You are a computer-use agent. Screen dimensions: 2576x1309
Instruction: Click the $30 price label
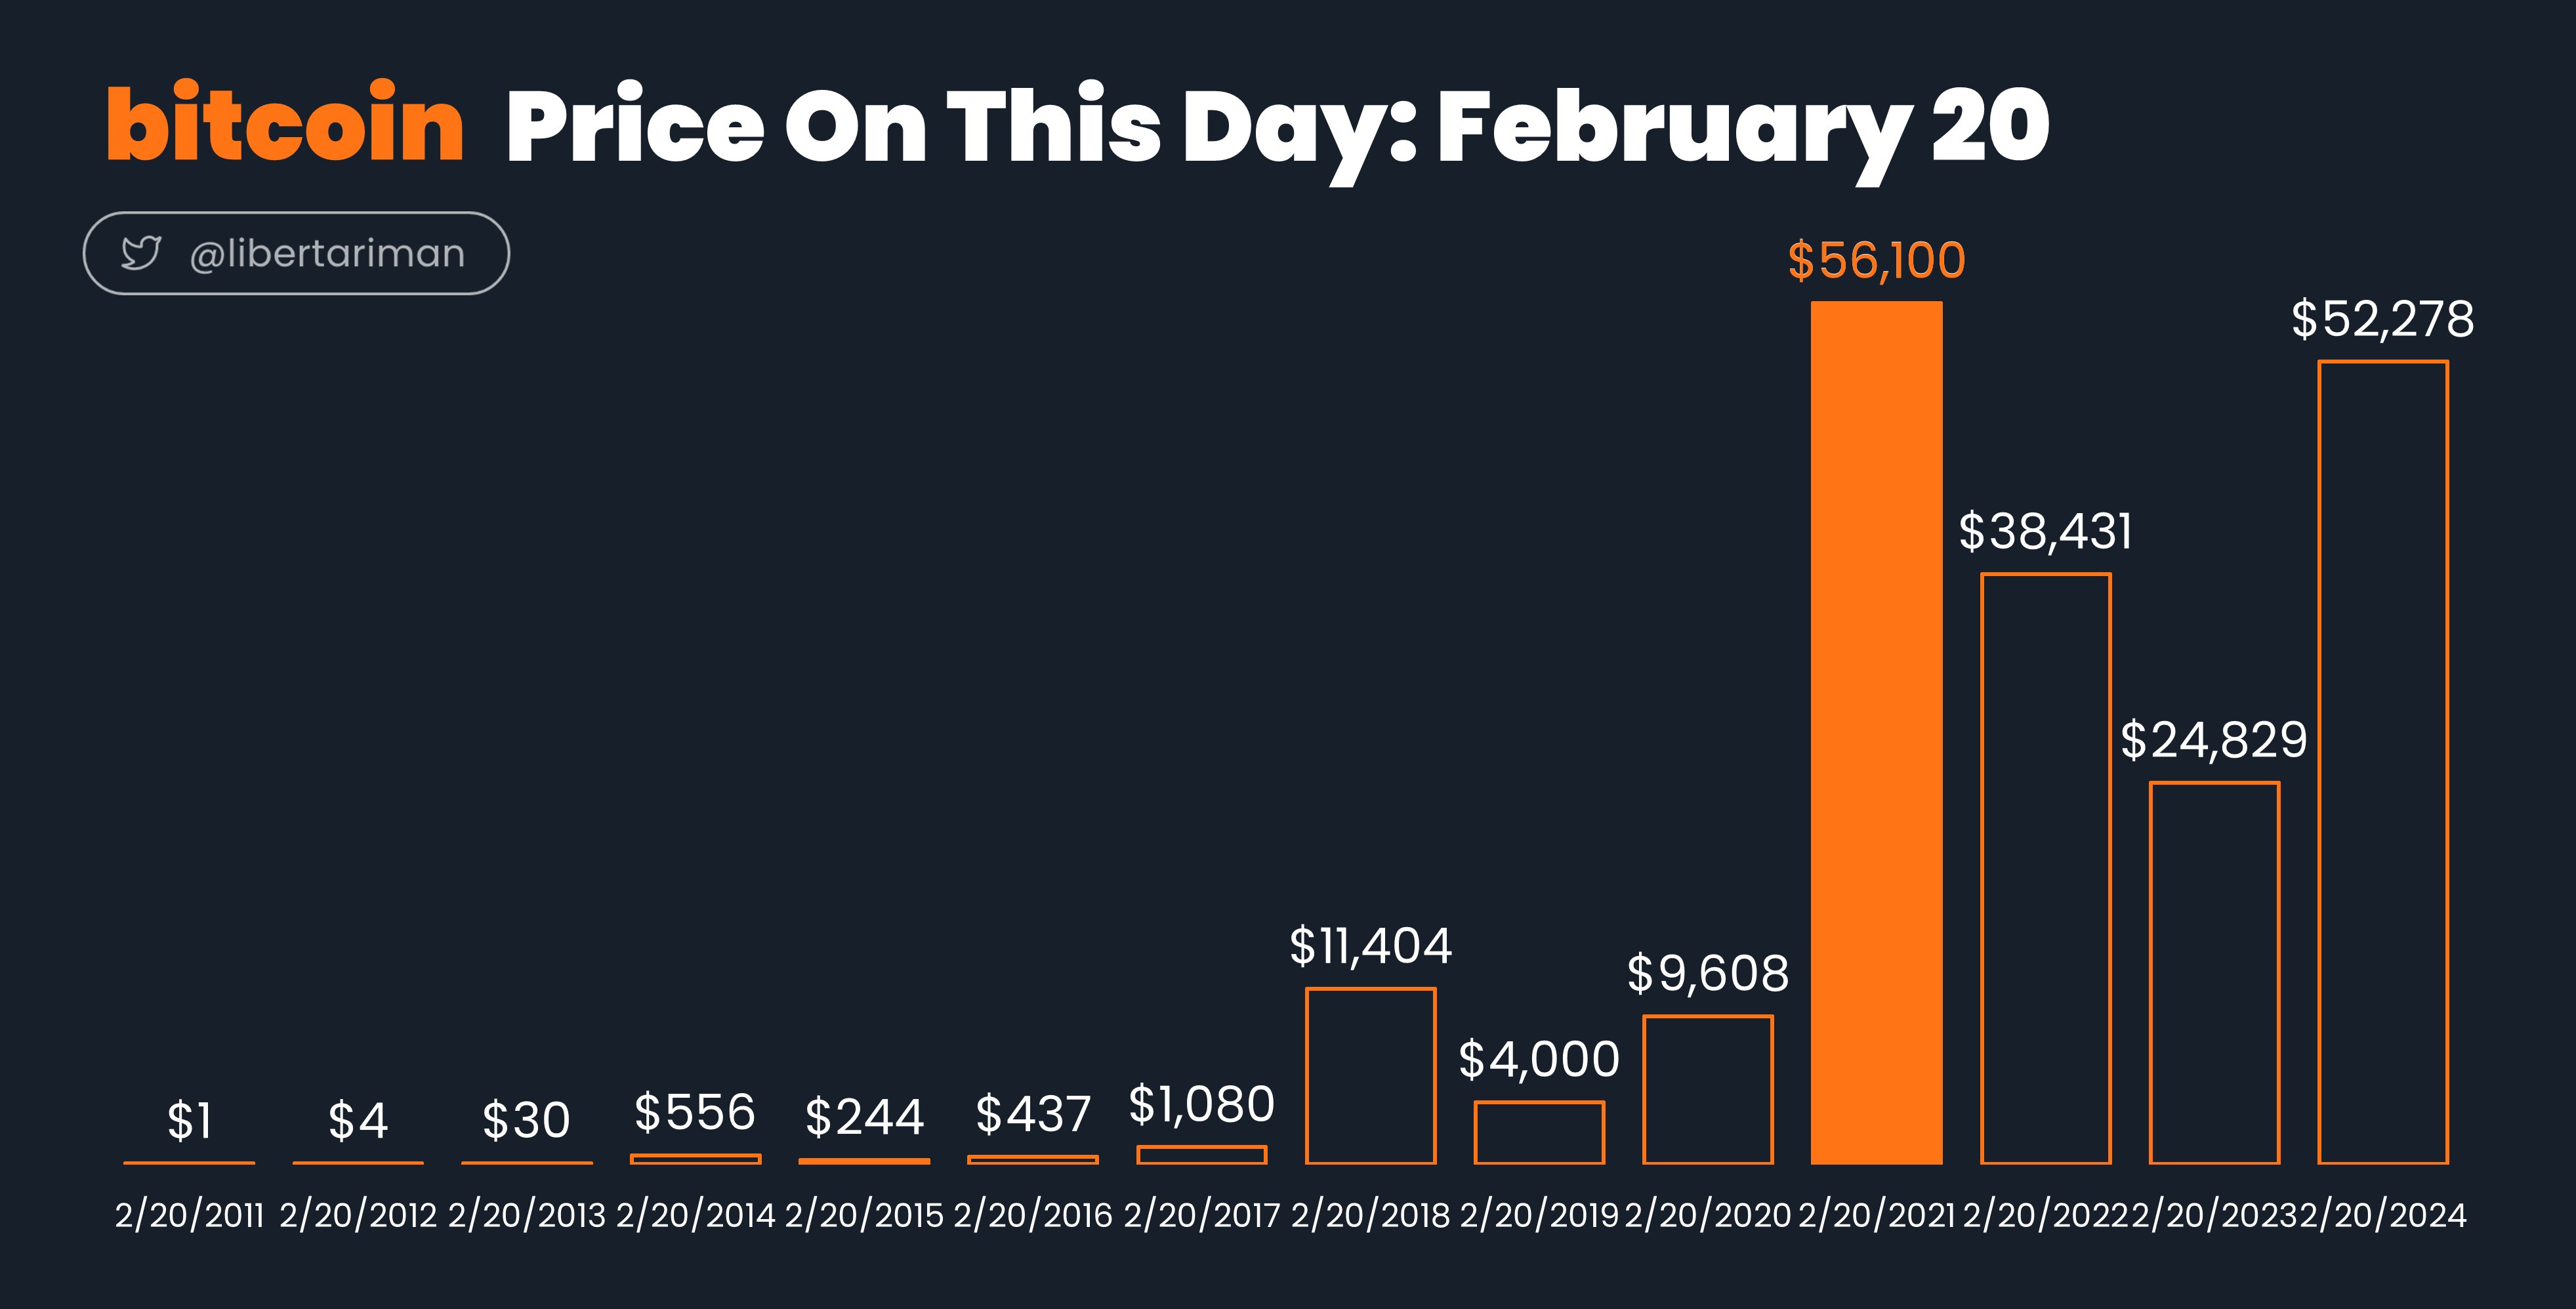tap(527, 1120)
